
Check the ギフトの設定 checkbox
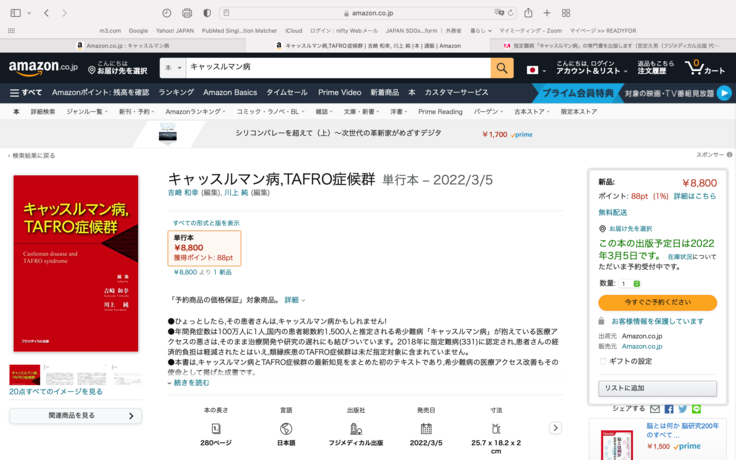tap(602, 361)
